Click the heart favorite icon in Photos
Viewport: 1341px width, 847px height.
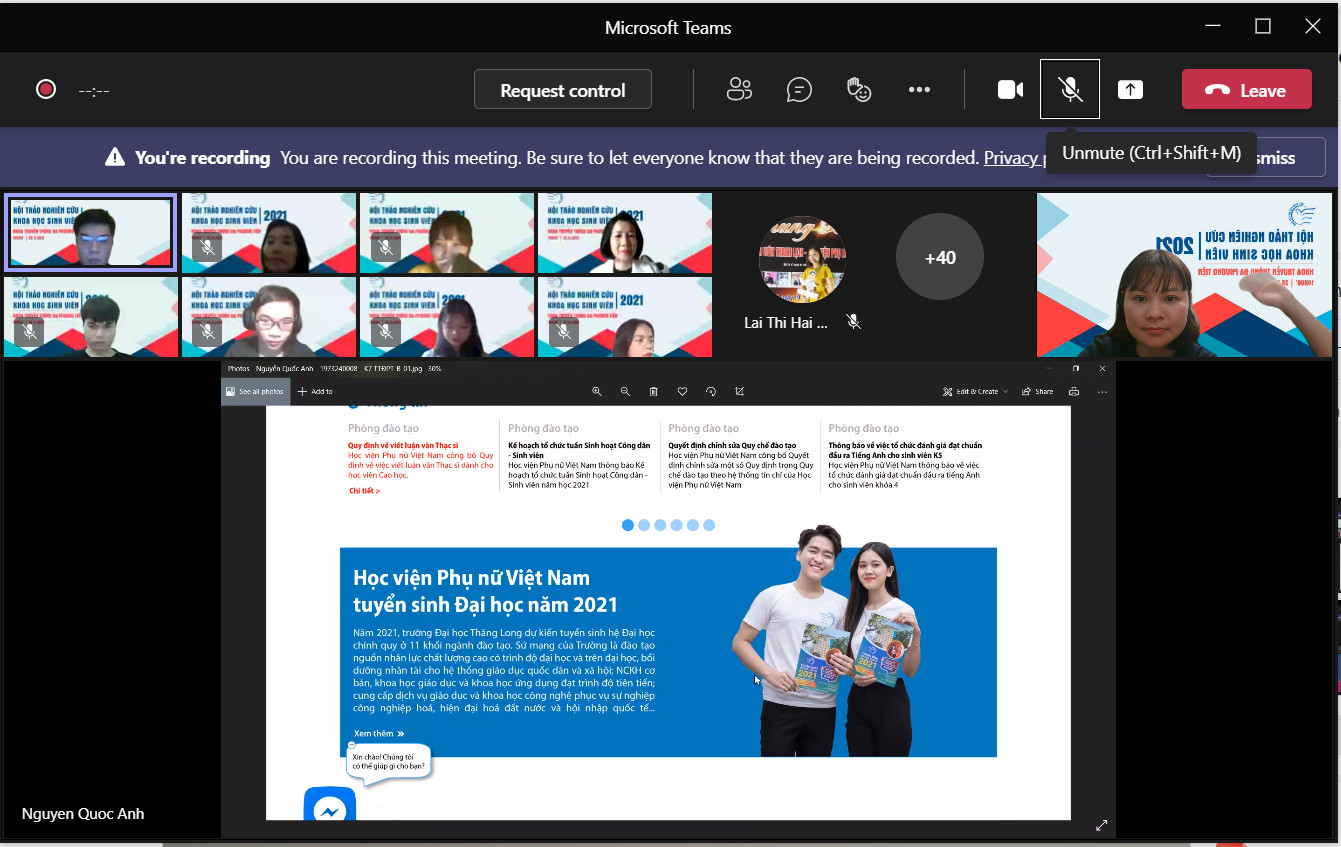click(682, 392)
